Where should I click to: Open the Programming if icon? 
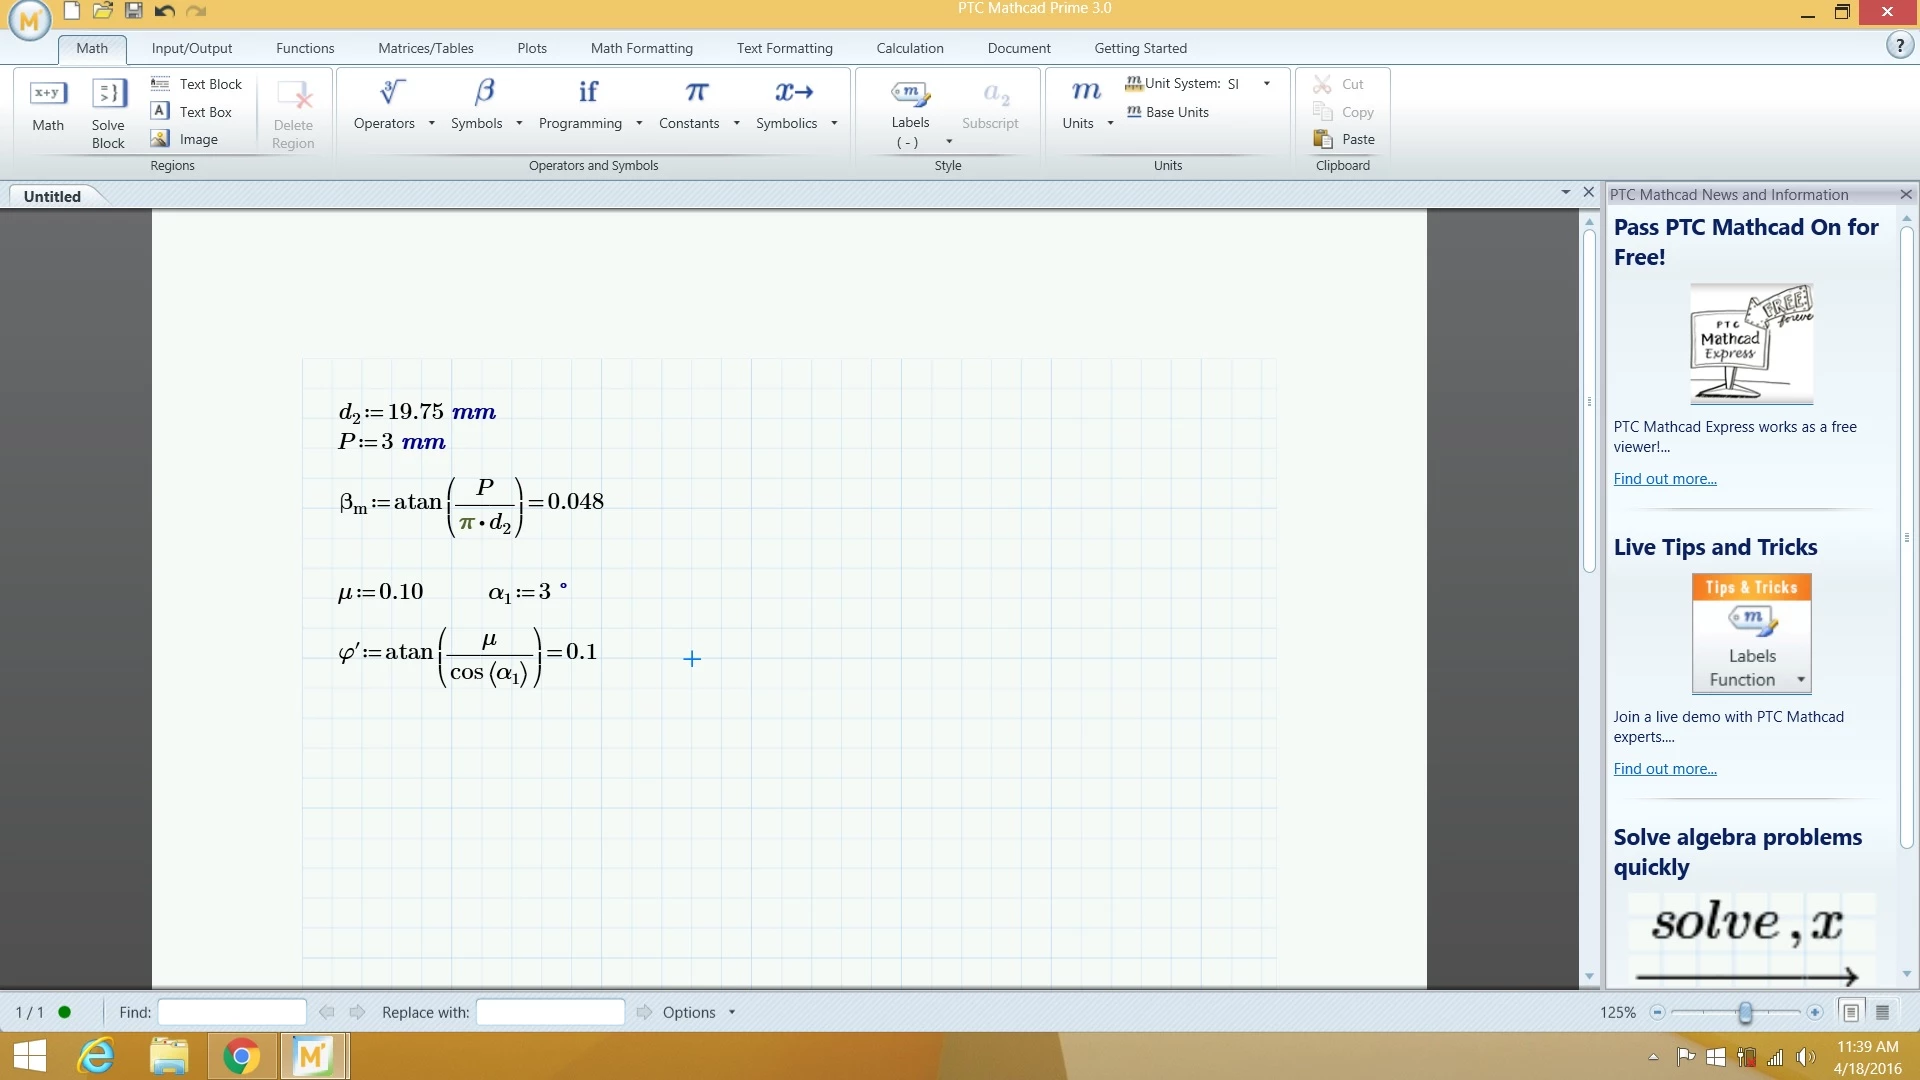pyautogui.click(x=588, y=93)
